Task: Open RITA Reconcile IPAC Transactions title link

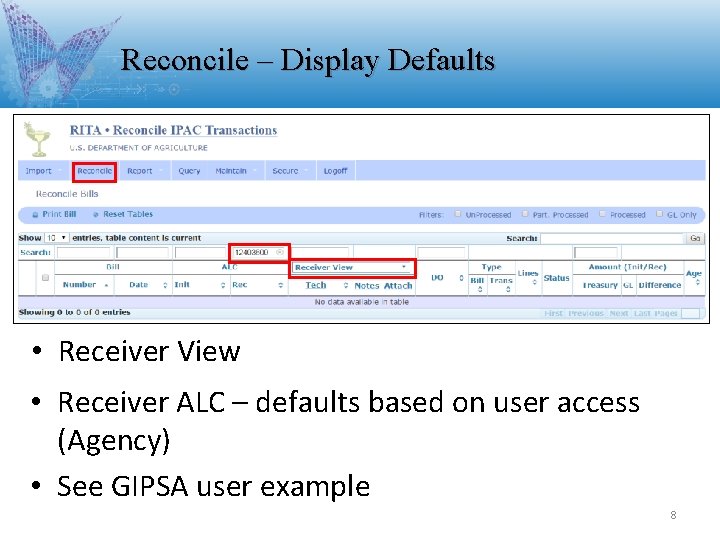Action: tap(173, 130)
